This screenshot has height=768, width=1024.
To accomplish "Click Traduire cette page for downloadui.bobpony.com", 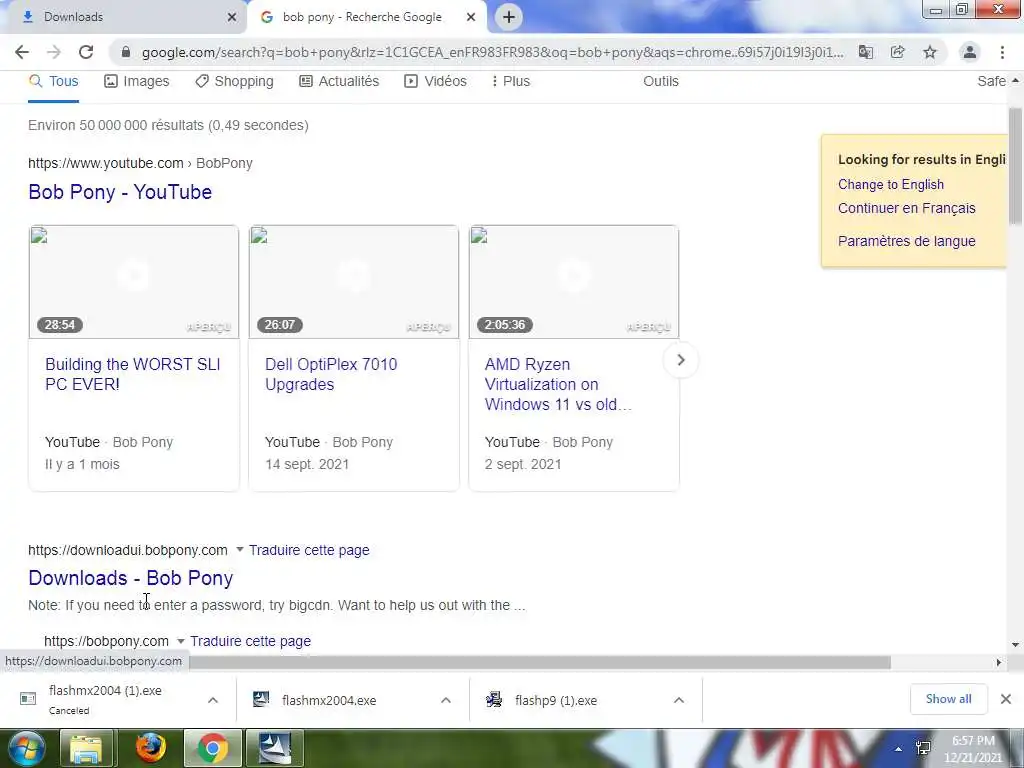I will 309,550.
